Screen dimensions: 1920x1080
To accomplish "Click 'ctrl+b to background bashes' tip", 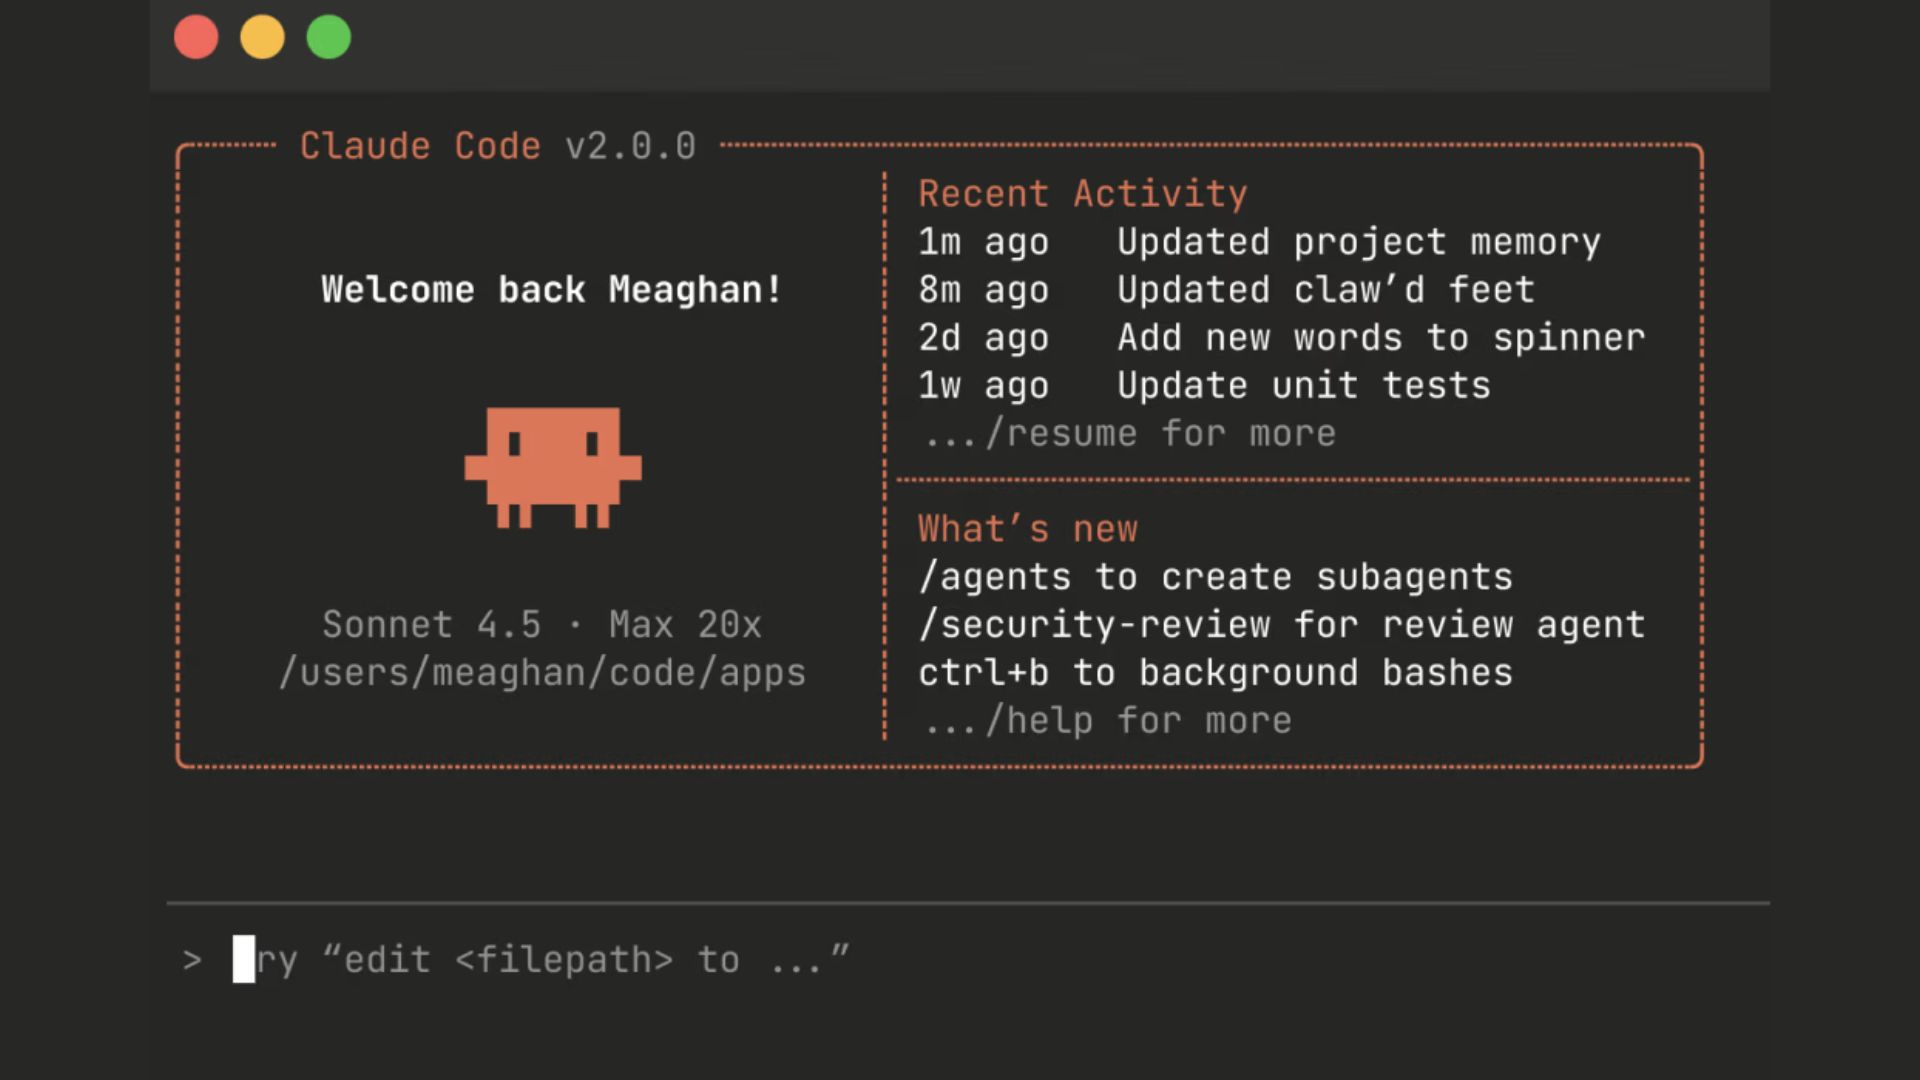I will pos(1215,673).
